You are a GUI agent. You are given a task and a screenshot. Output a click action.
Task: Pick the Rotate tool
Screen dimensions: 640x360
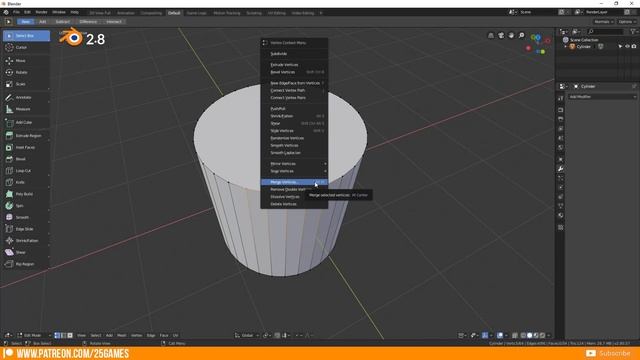[x=27, y=72]
